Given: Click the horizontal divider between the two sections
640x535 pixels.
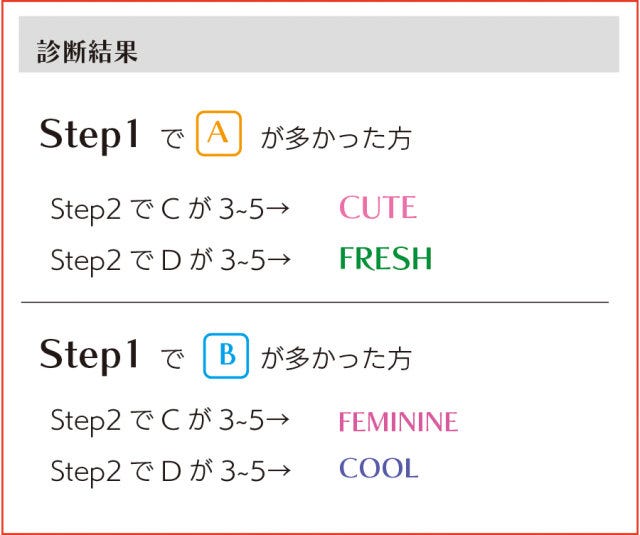Looking at the screenshot, I should [314, 301].
